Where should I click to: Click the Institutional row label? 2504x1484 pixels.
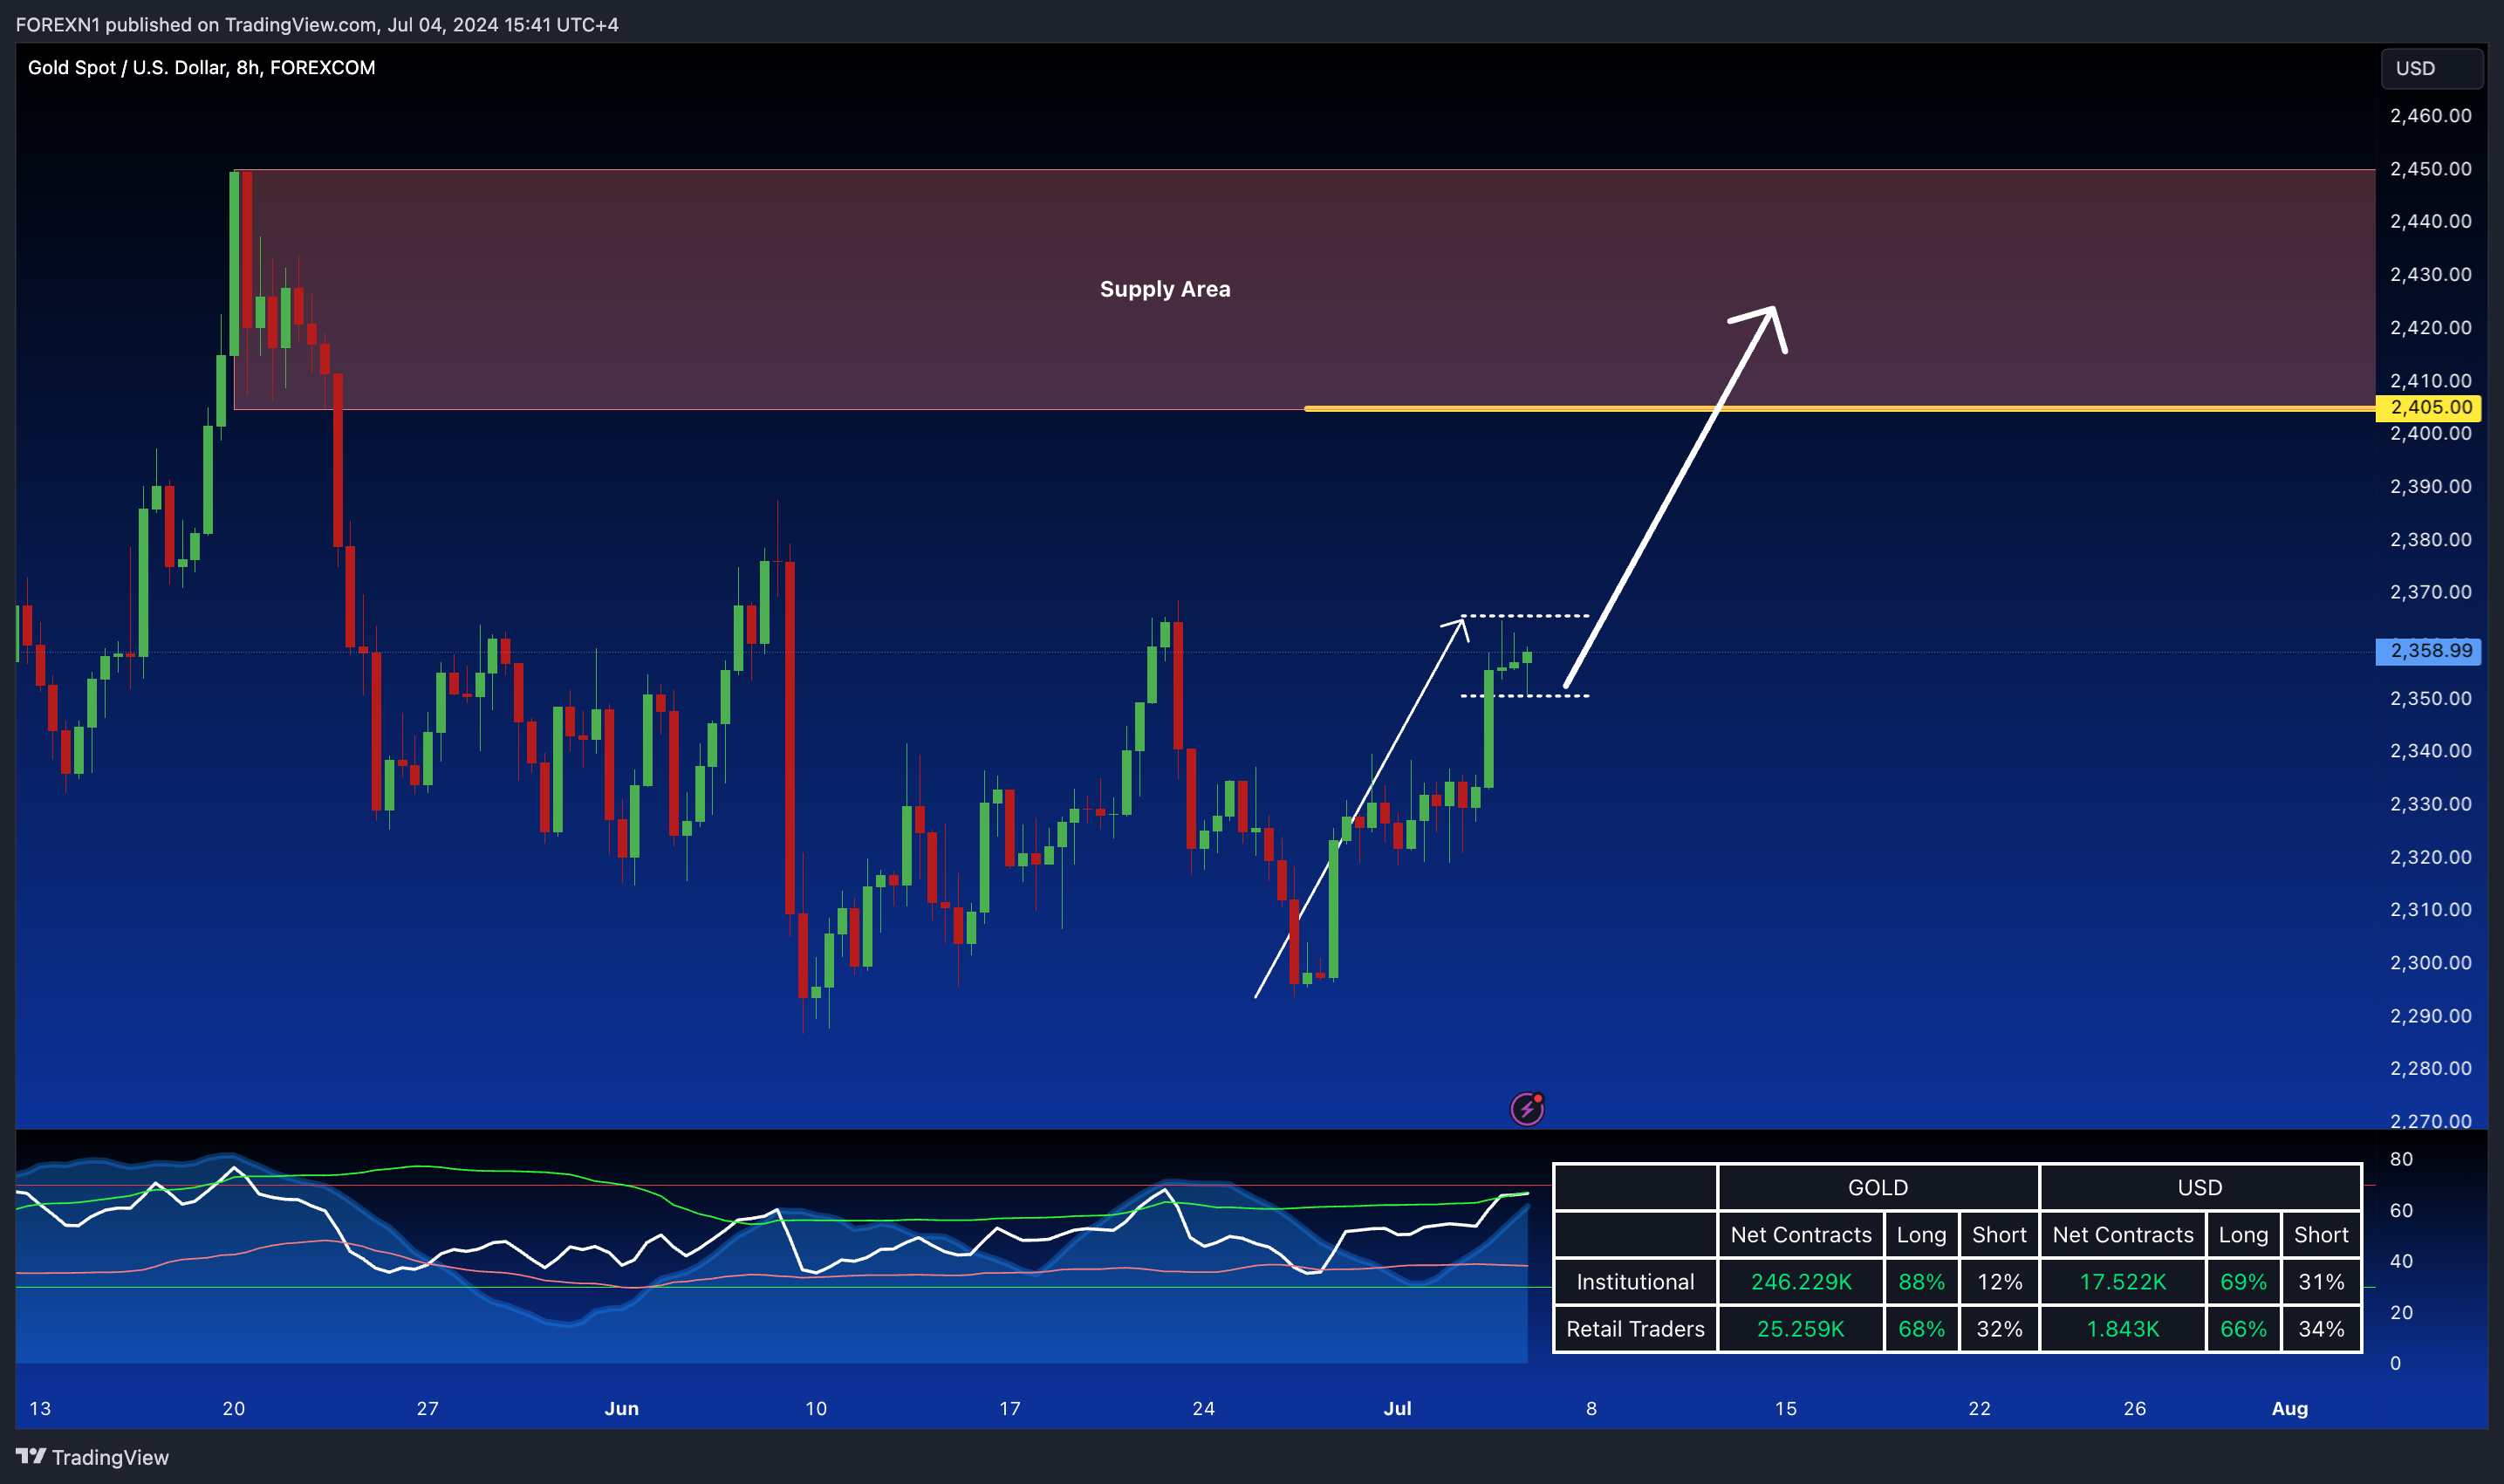point(1635,1282)
